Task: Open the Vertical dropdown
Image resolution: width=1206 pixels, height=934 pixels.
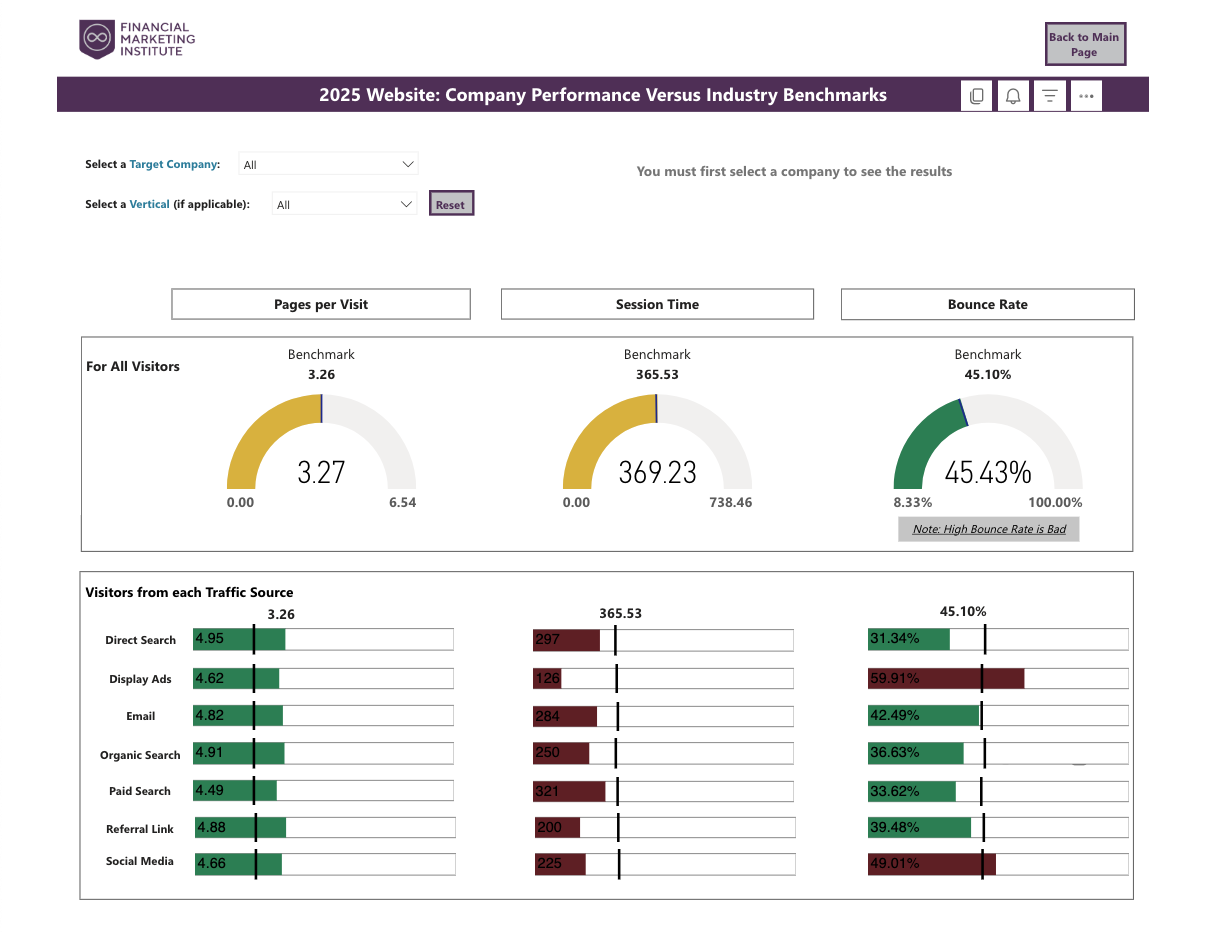Action: tap(344, 204)
